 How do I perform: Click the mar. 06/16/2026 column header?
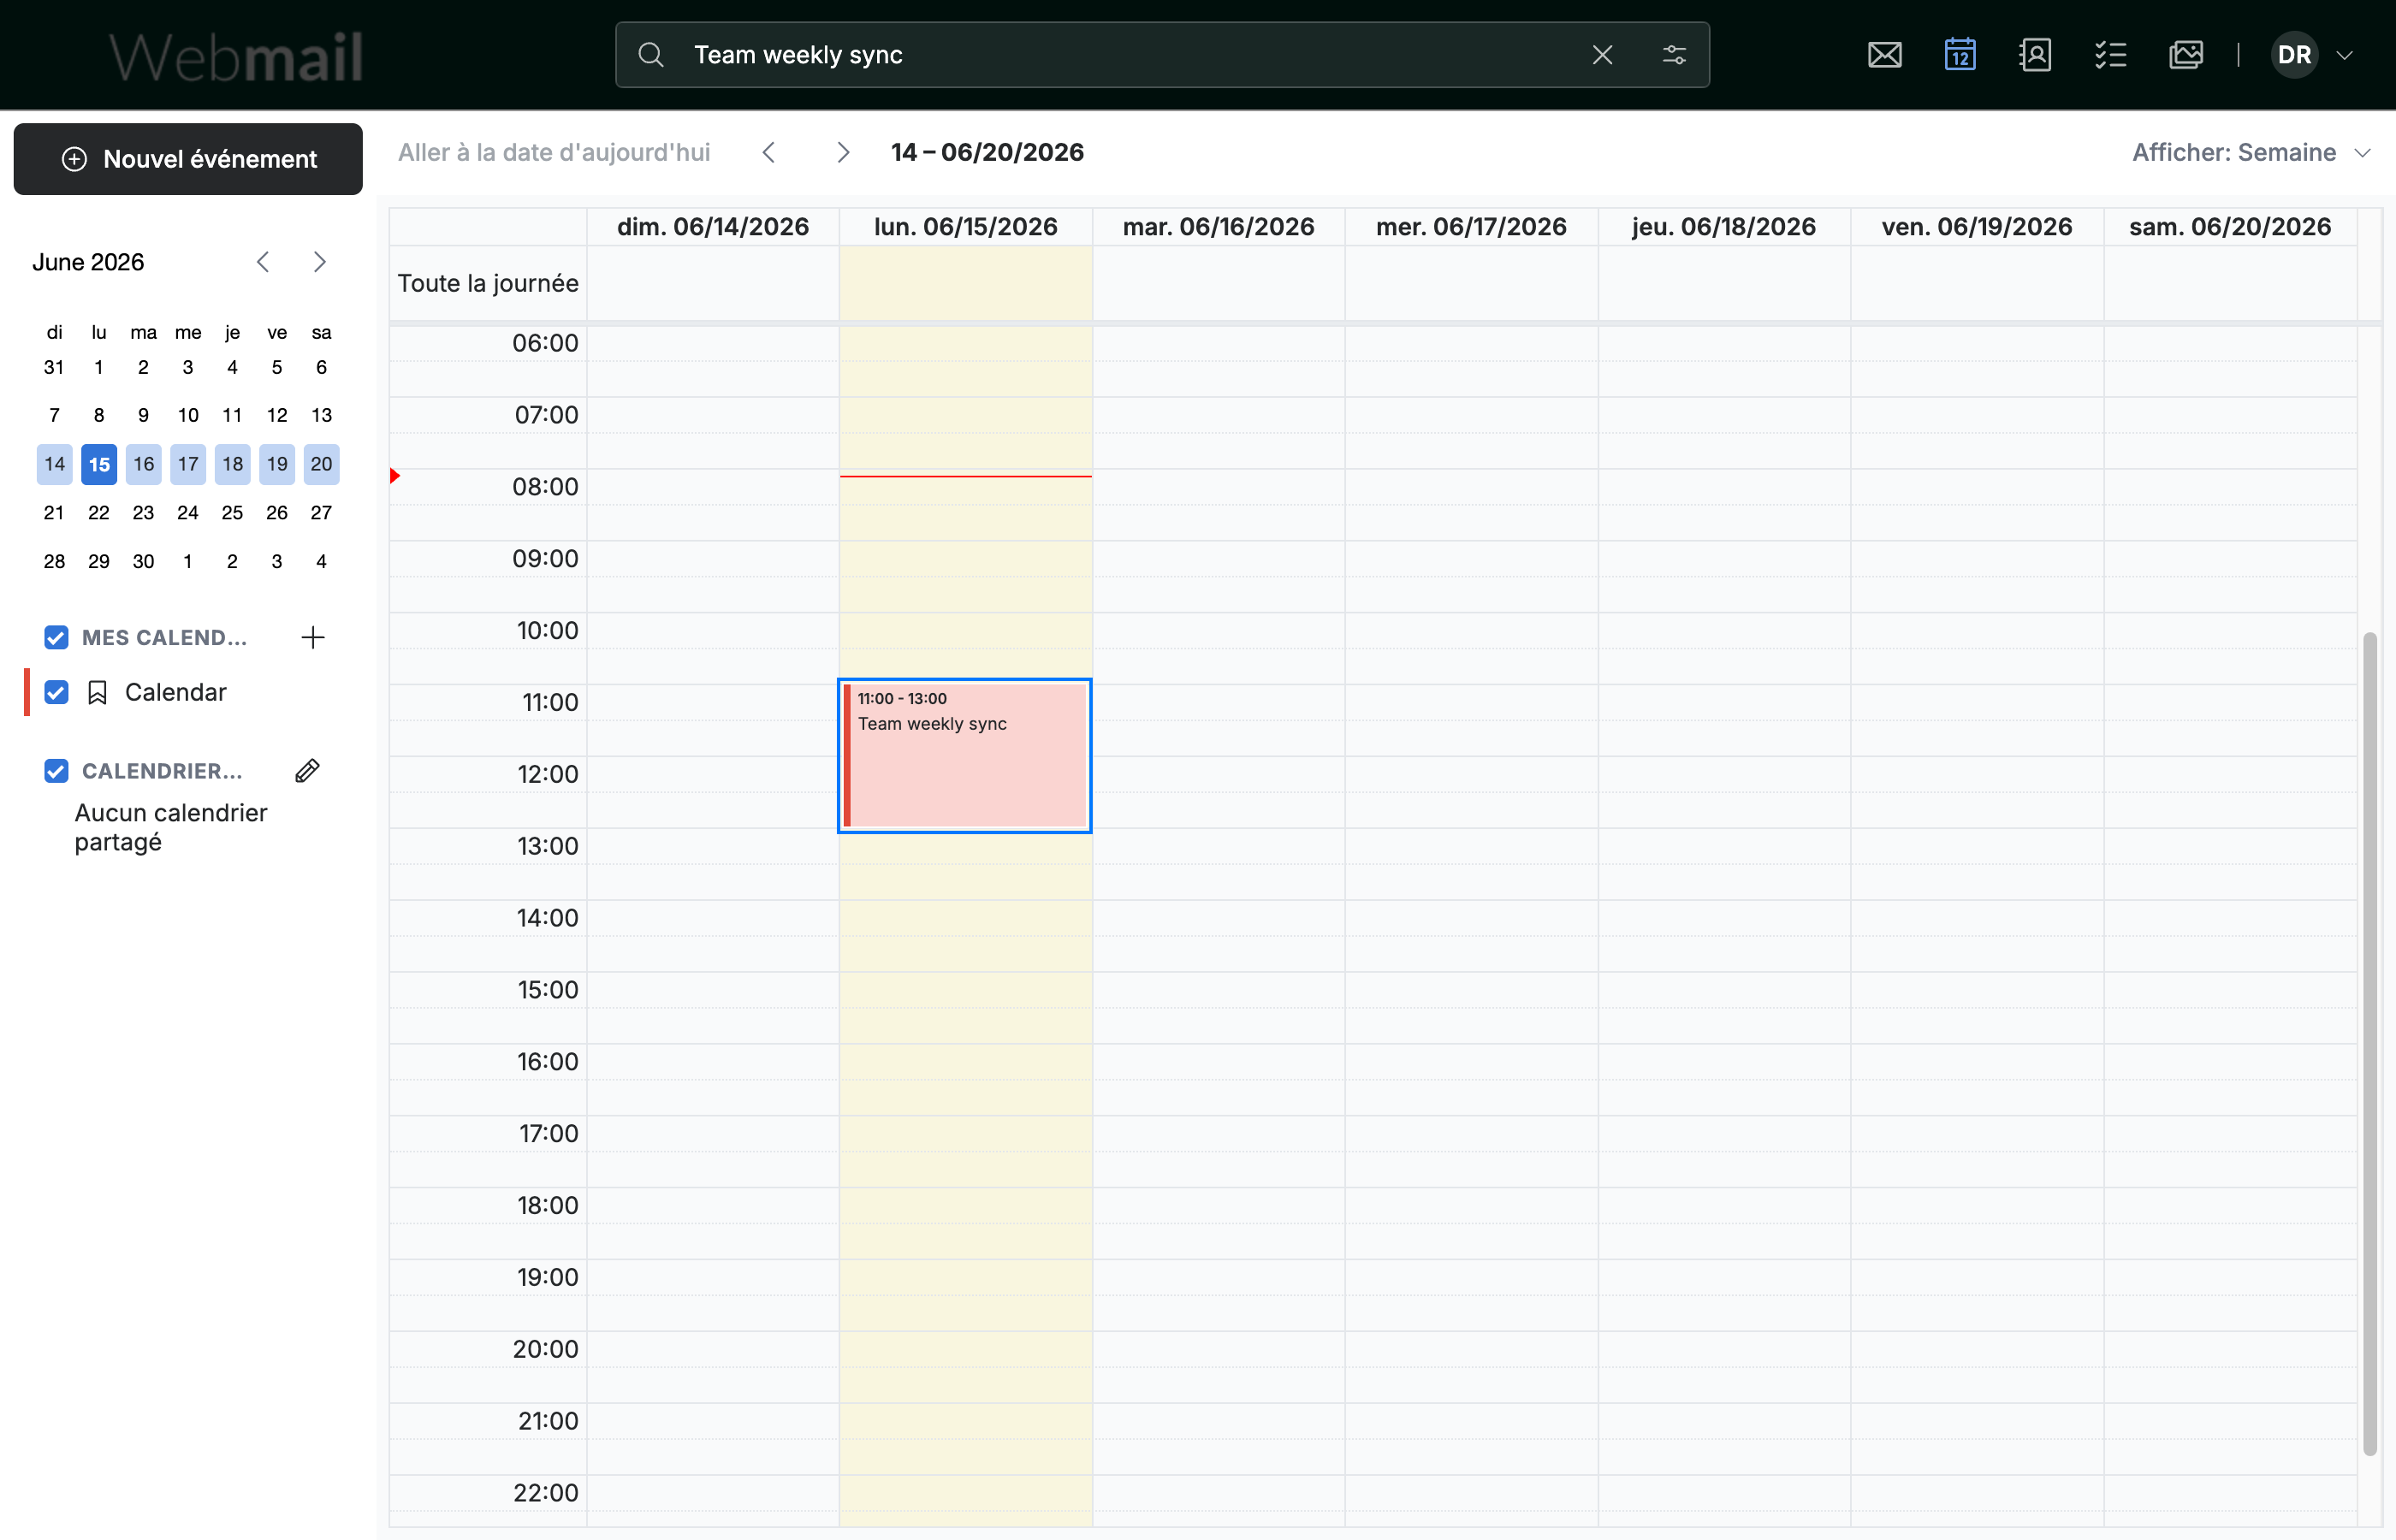pyautogui.click(x=1218, y=227)
